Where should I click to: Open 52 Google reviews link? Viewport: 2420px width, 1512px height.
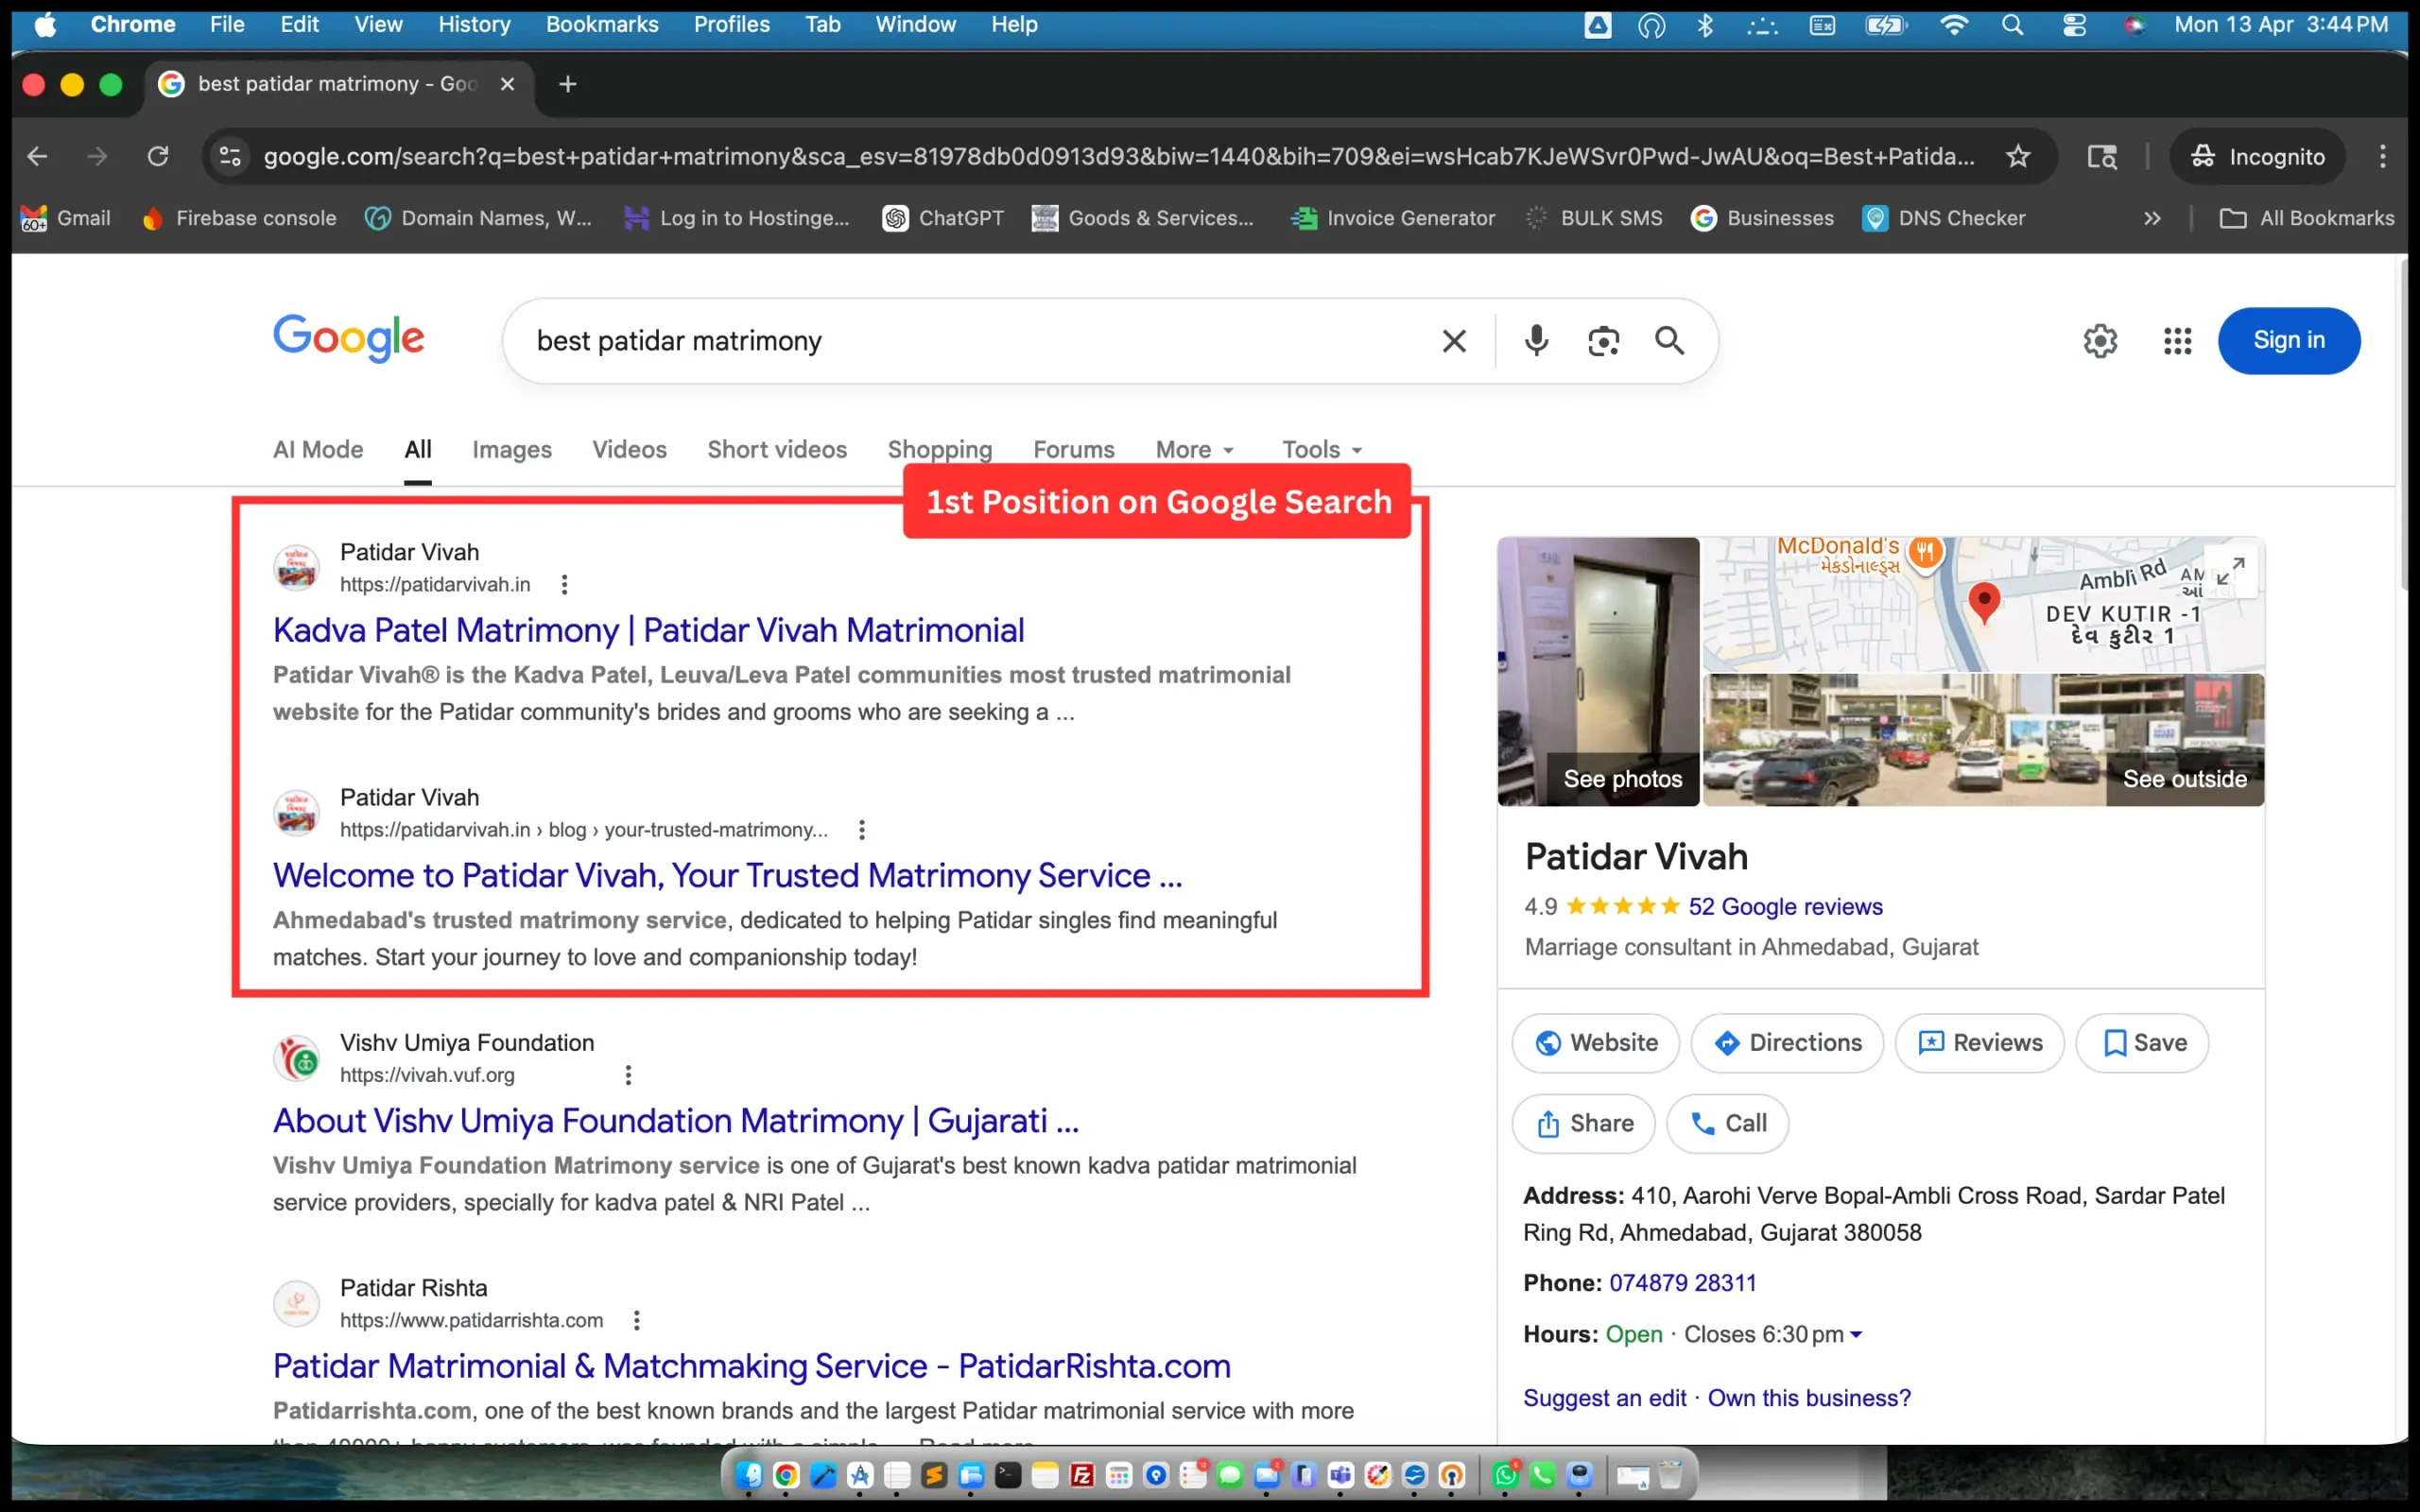[1785, 907]
